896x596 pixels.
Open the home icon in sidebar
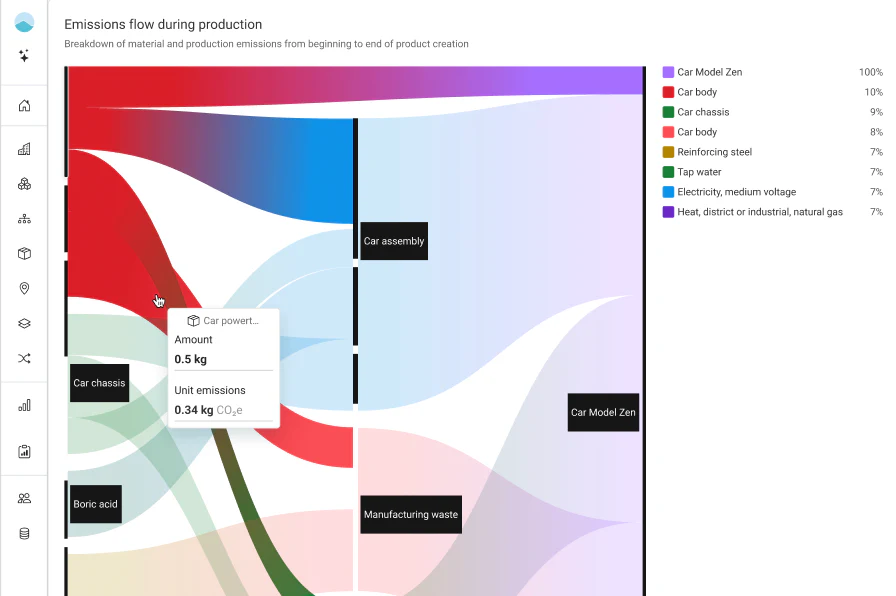(24, 106)
